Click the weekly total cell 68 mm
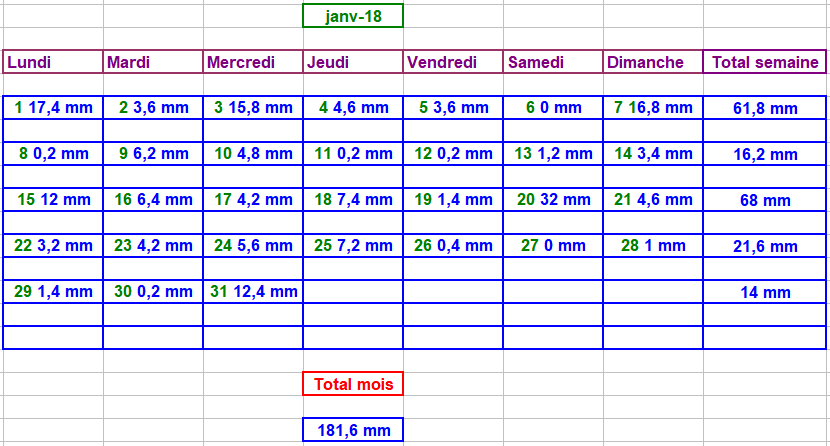The width and height of the screenshot is (830, 446). click(765, 201)
